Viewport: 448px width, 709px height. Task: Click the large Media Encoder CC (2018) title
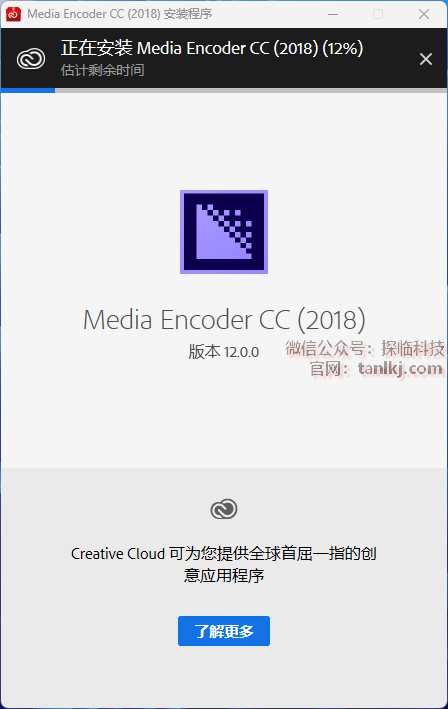pyautogui.click(x=224, y=320)
